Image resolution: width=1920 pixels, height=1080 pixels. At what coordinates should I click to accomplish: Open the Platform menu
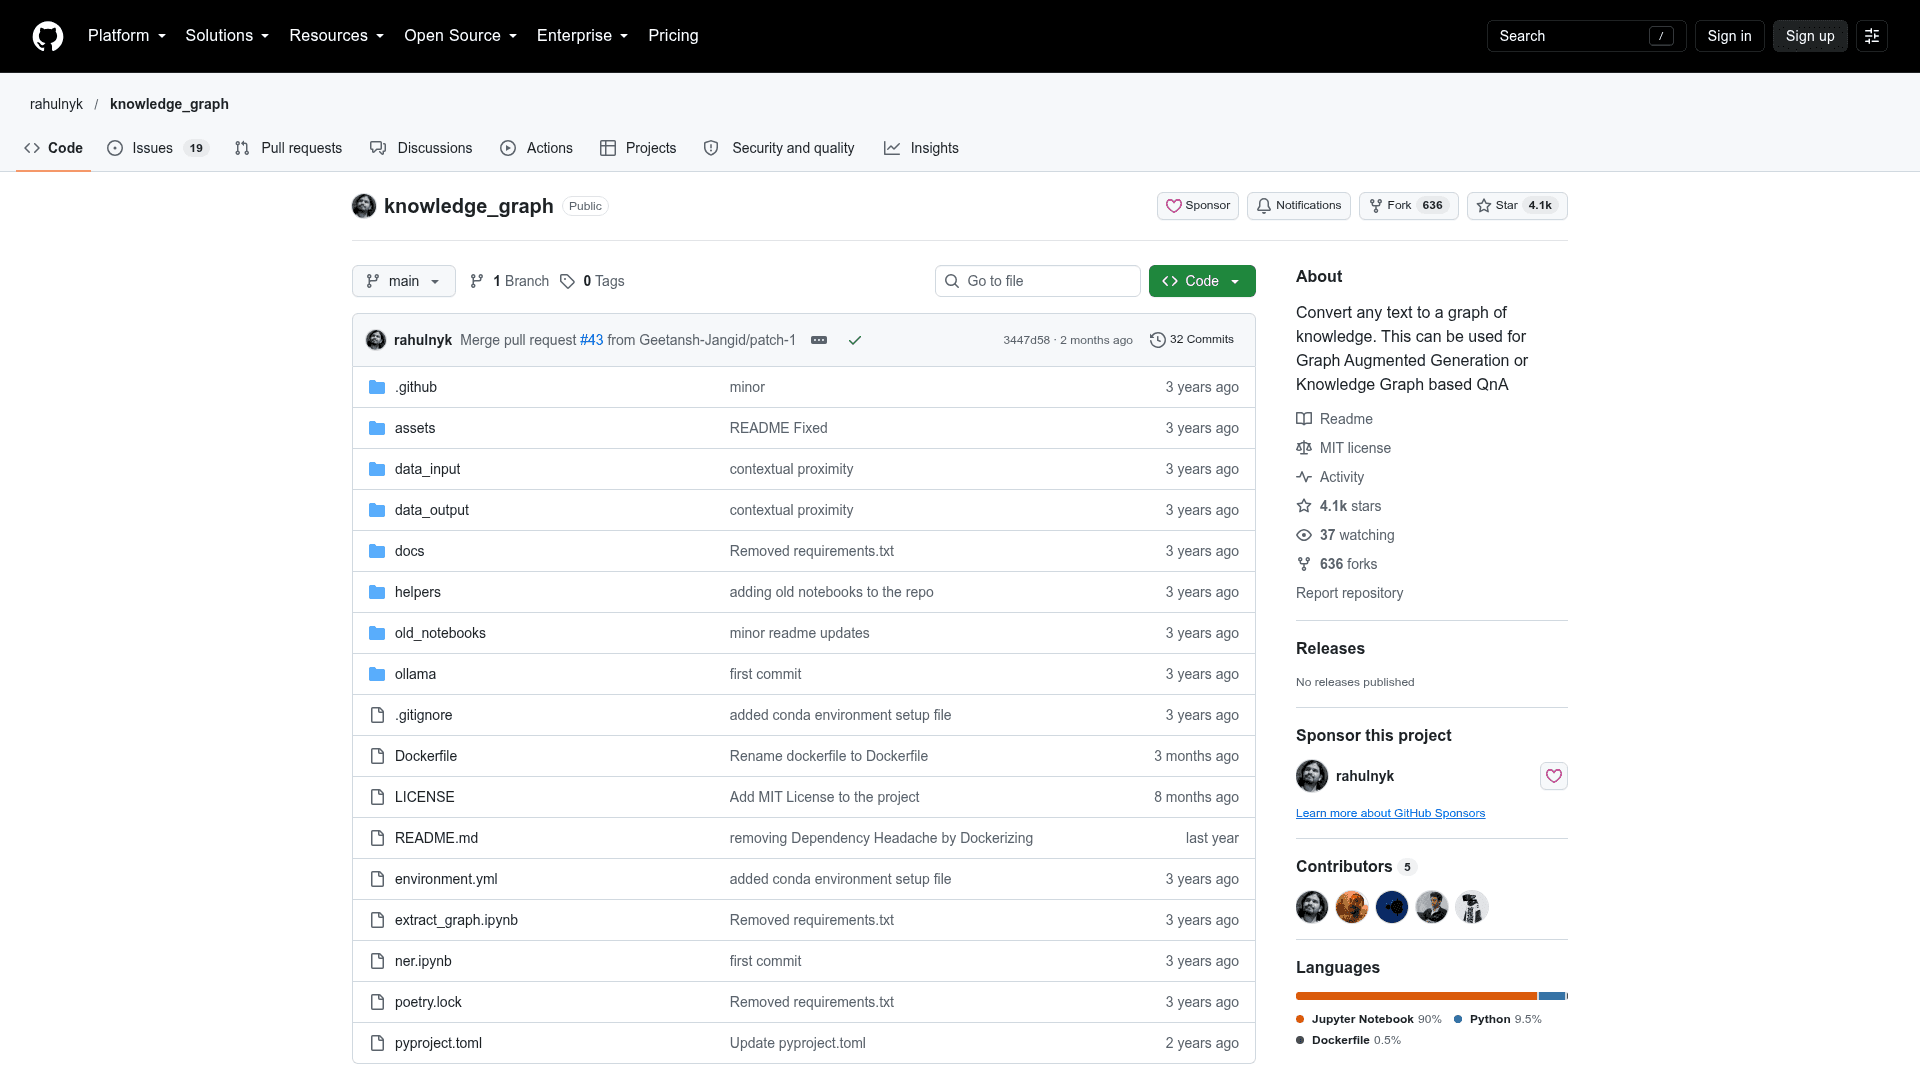point(127,36)
